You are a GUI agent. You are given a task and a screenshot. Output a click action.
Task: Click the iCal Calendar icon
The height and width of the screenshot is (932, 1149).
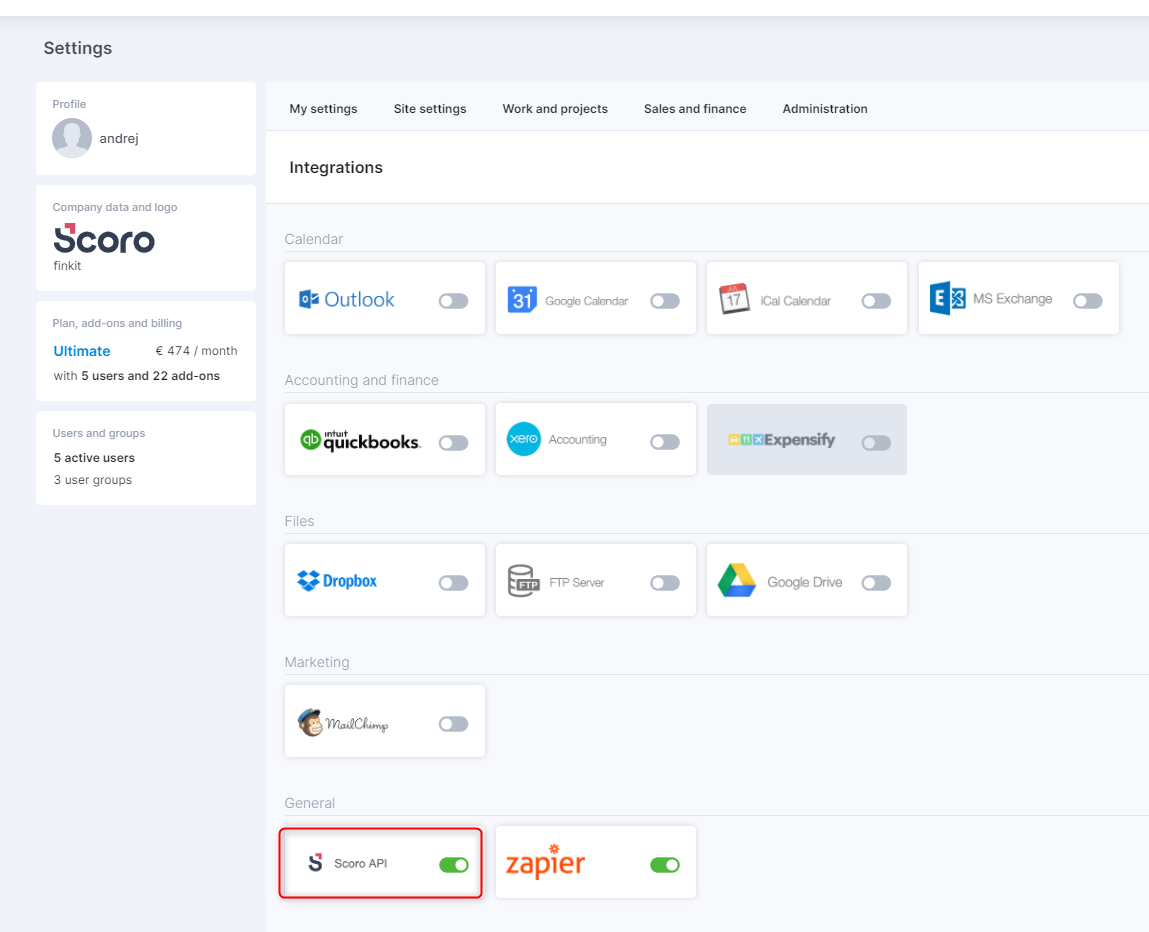(x=734, y=299)
